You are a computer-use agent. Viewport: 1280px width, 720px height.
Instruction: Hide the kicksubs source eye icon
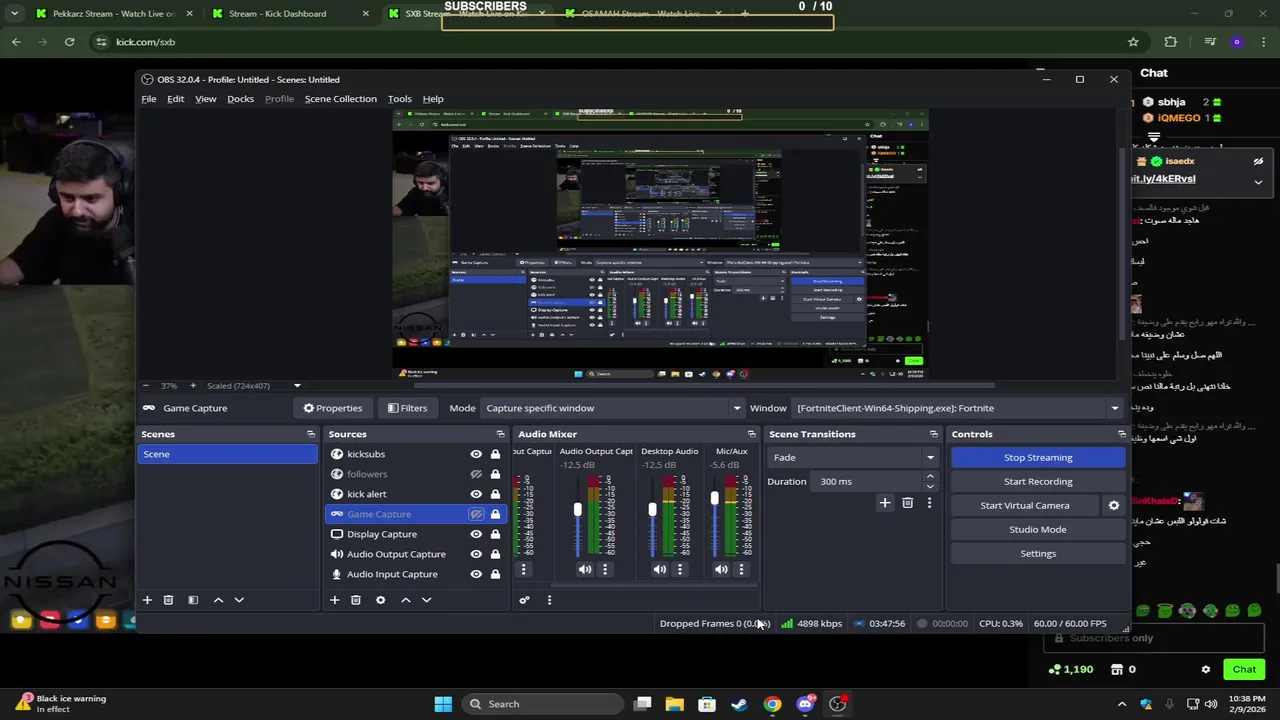tap(476, 454)
